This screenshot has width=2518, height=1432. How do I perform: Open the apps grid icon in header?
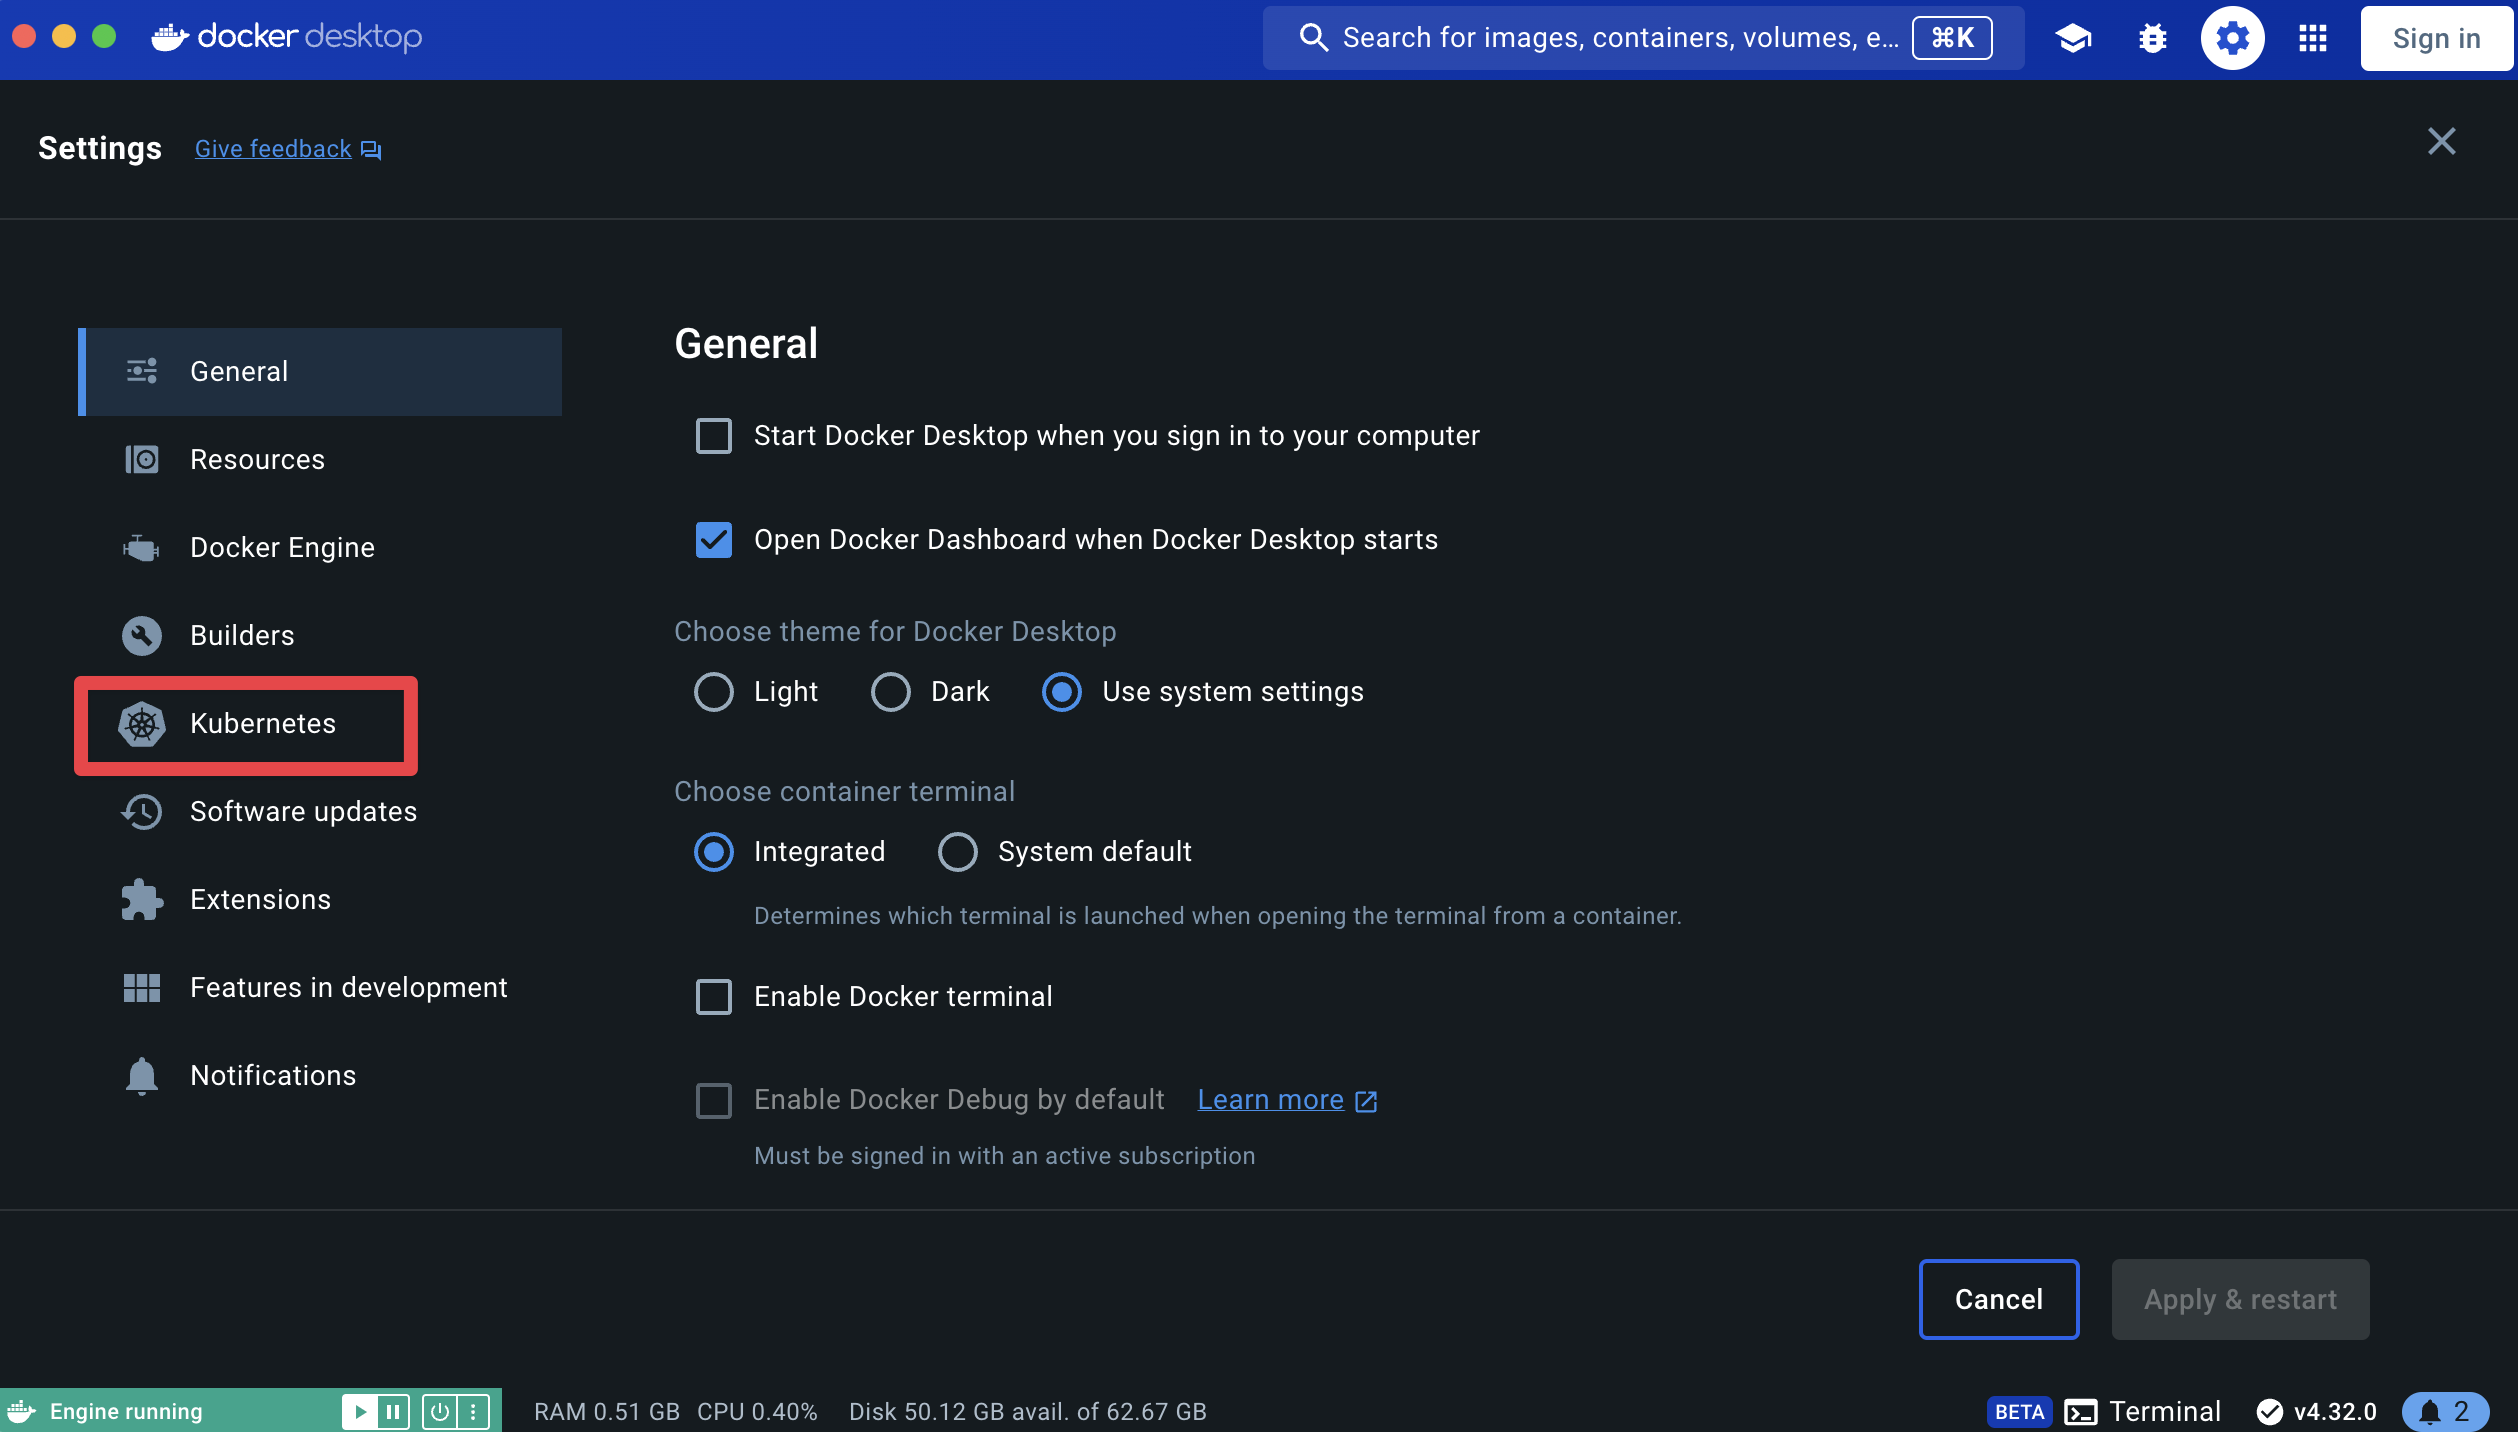2312,38
